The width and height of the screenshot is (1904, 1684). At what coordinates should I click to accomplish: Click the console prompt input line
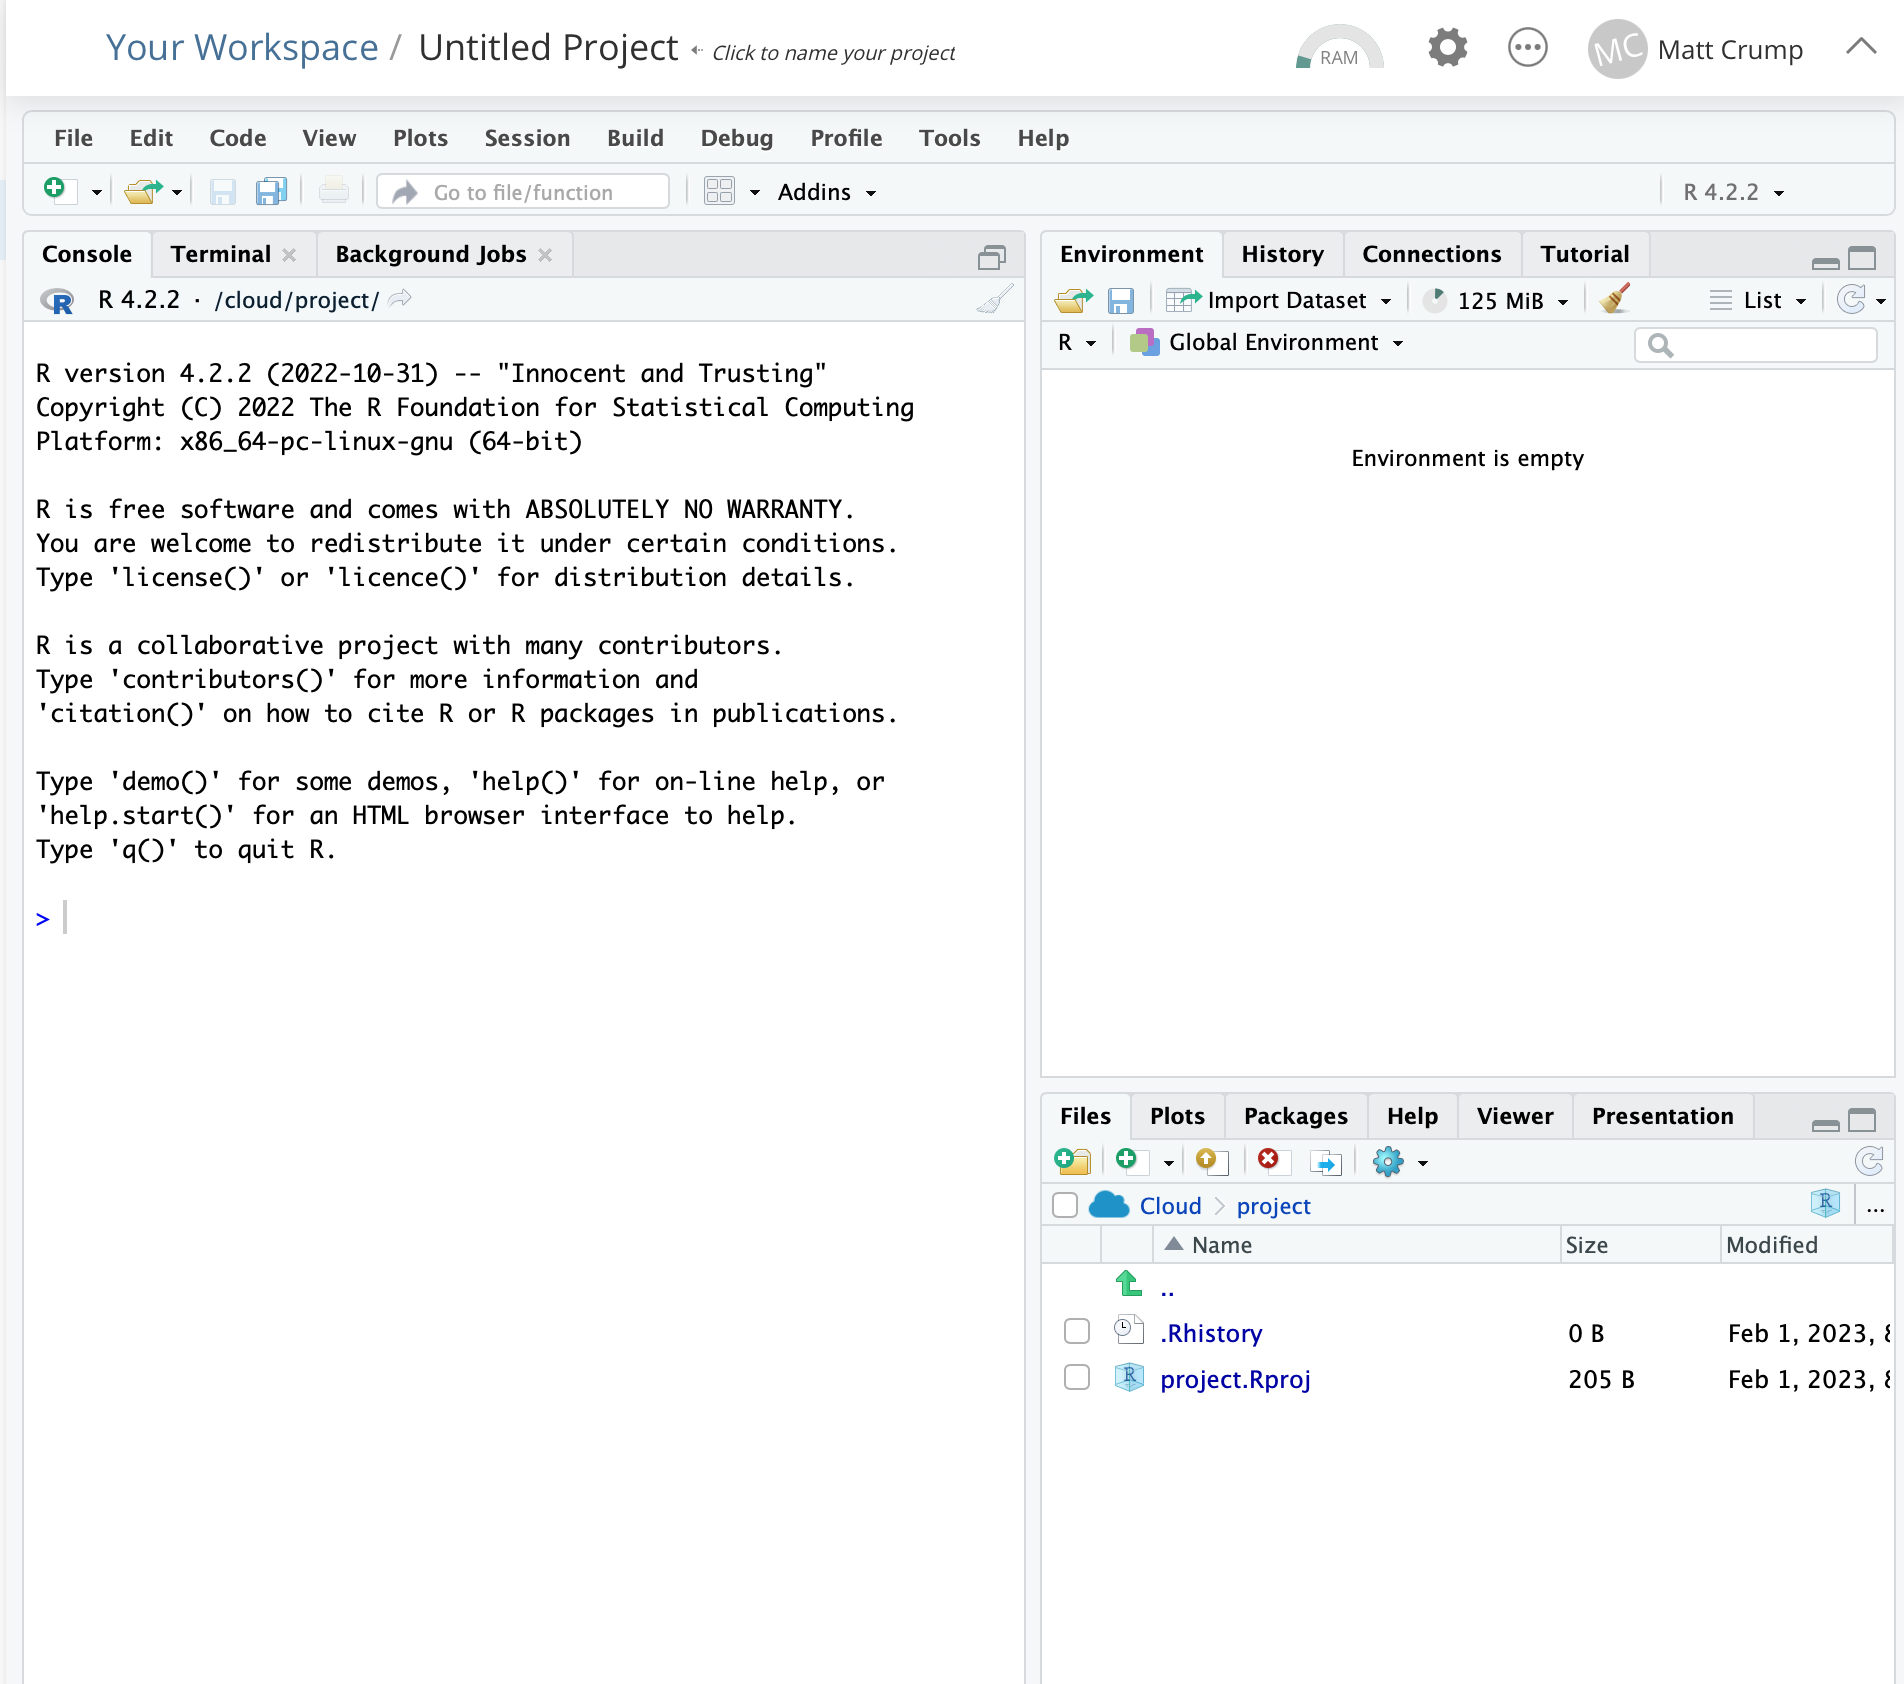pos(524,918)
